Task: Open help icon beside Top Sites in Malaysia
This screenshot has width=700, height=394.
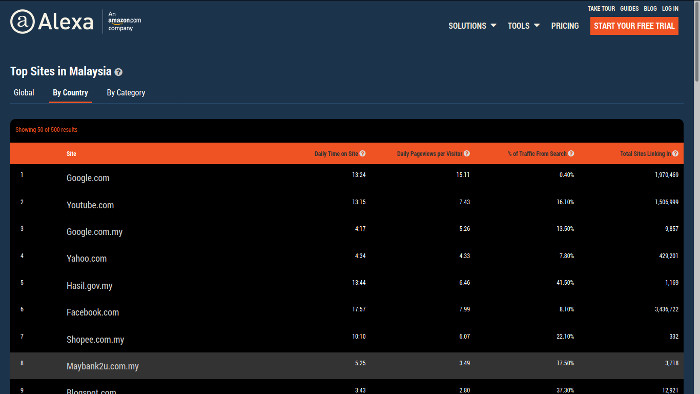Action: pos(118,72)
